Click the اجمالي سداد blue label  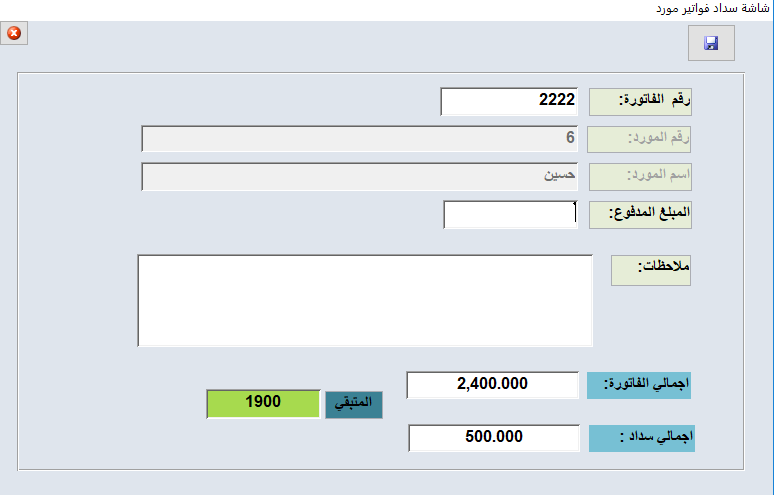[x=642, y=438]
